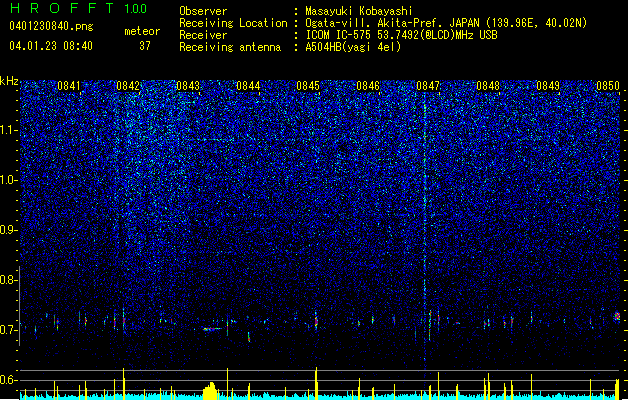This screenshot has width=629, height=400.
Task: Click the bright meteor echo blob under 0850
Action: pyautogui.click(x=617, y=317)
